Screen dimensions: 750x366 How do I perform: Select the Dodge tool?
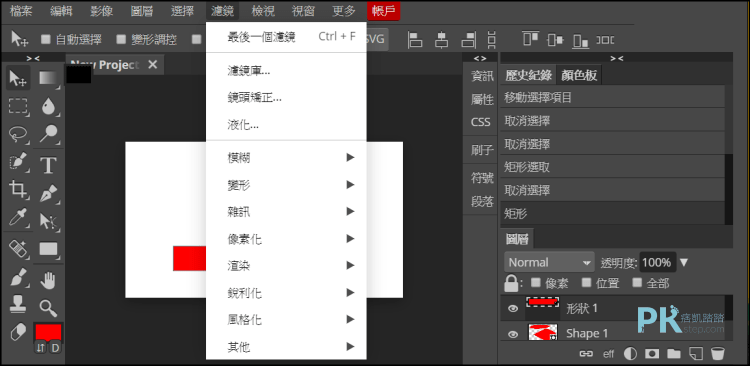click(x=48, y=134)
